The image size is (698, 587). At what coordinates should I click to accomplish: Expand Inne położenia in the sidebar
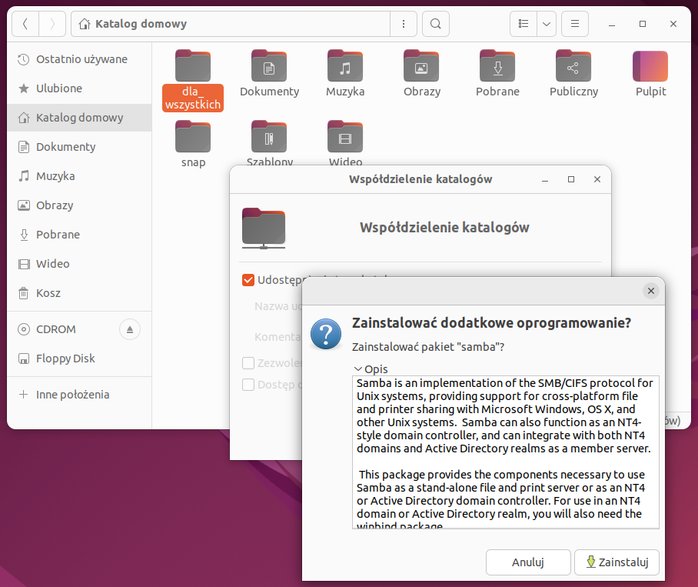point(64,394)
